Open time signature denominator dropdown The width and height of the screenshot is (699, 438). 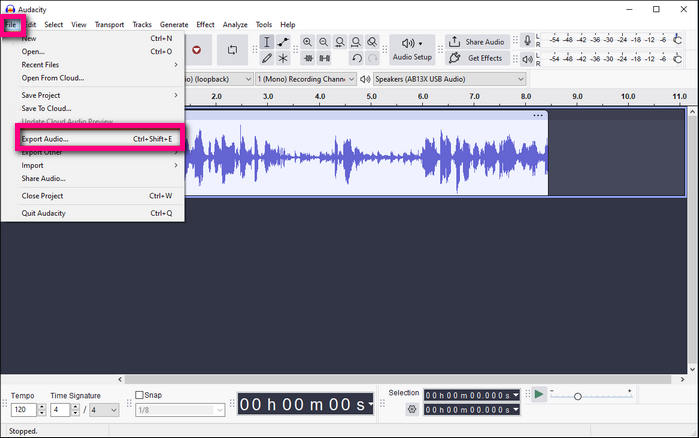104,409
